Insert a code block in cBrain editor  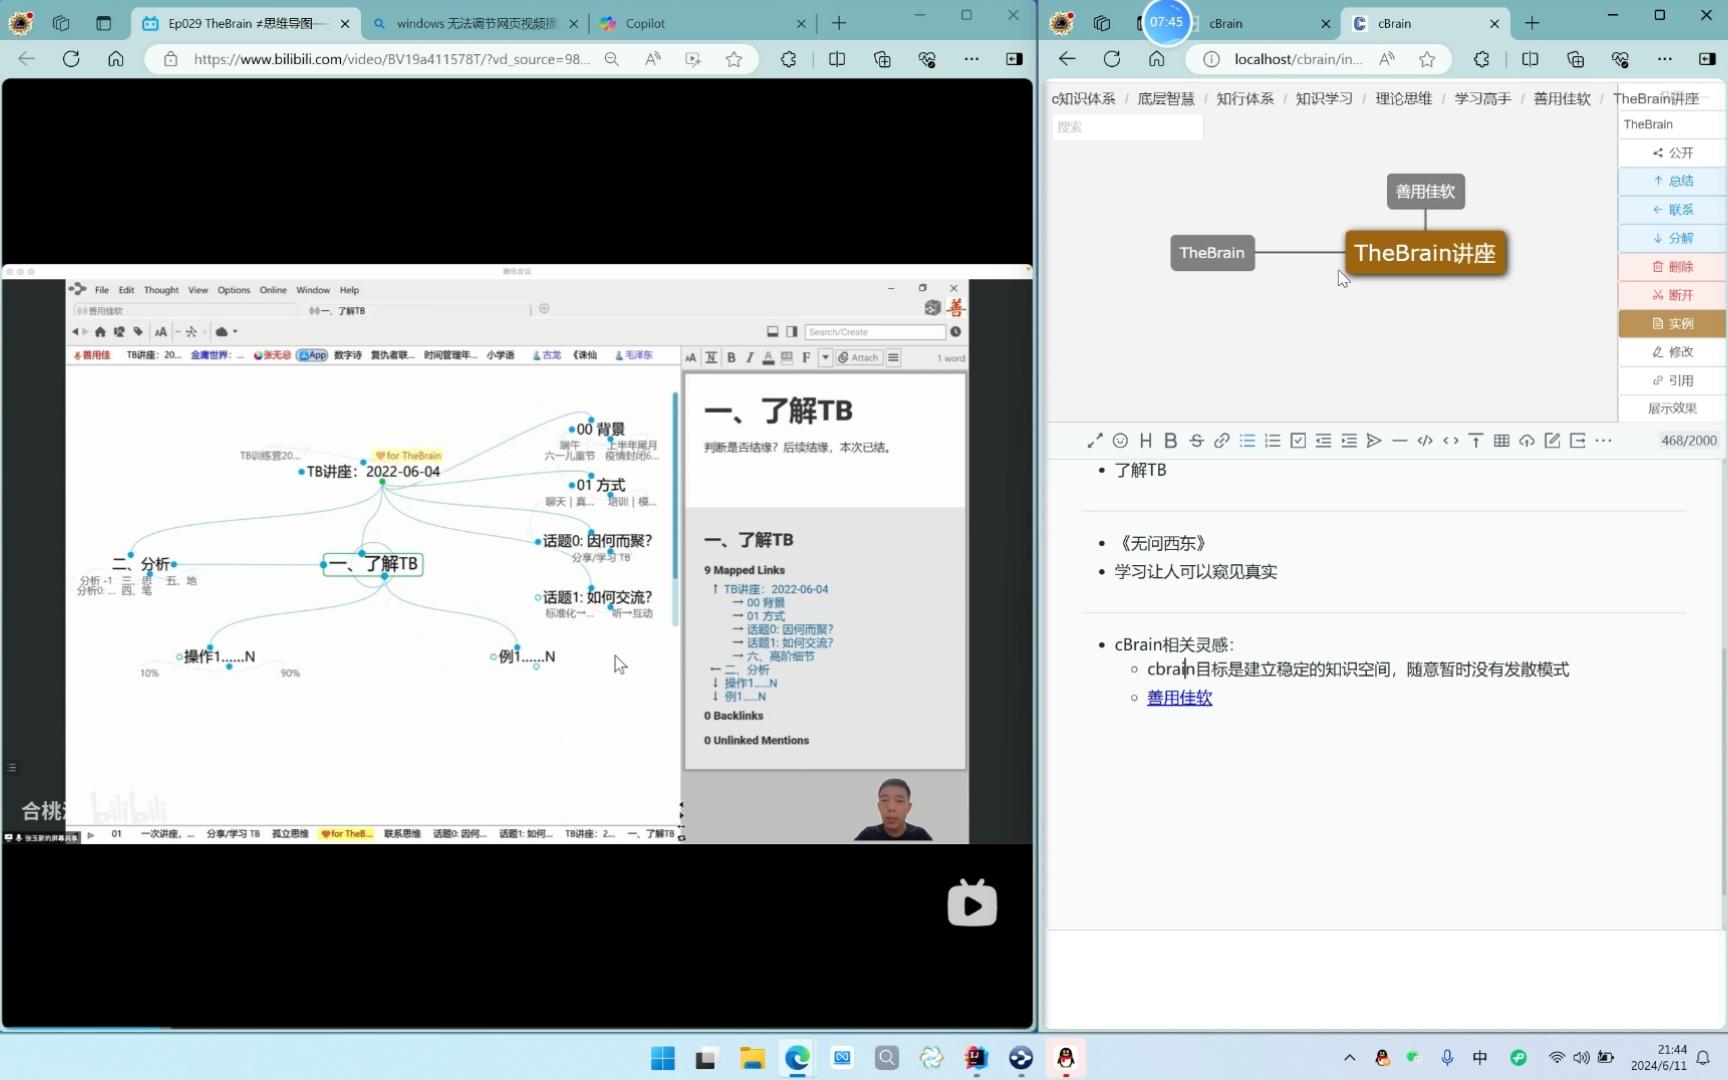1425,440
